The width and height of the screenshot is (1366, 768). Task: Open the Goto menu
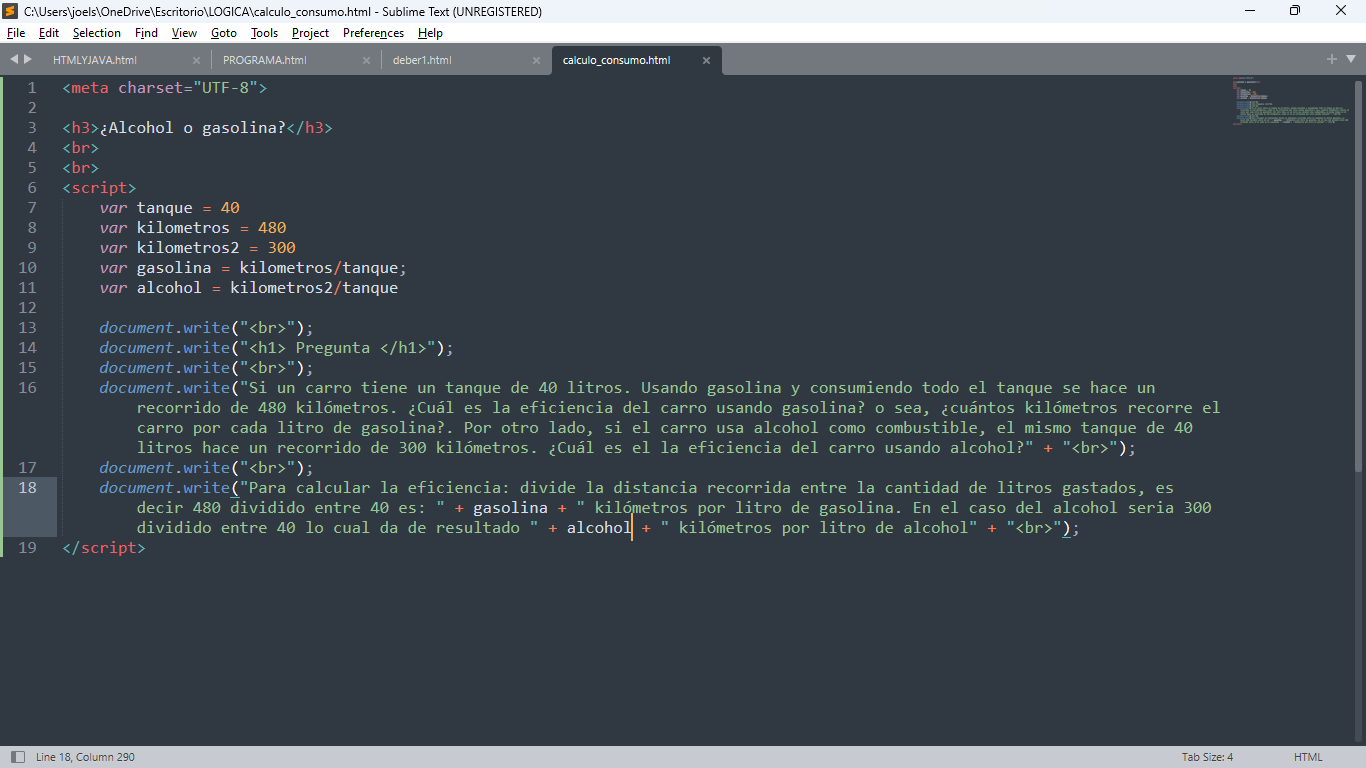224,33
